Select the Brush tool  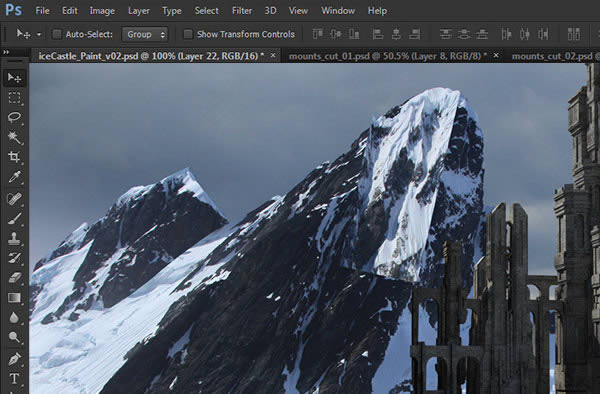pos(15,219)
